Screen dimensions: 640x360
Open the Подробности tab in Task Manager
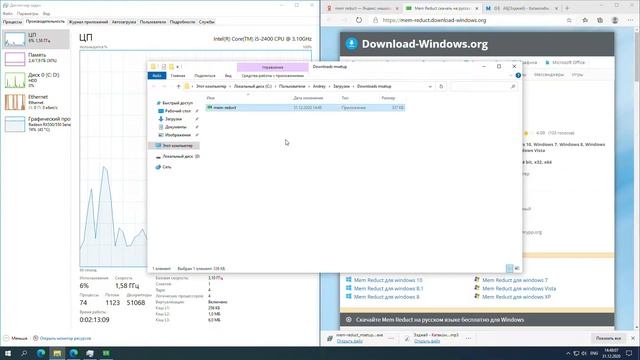tap(182, 22)
